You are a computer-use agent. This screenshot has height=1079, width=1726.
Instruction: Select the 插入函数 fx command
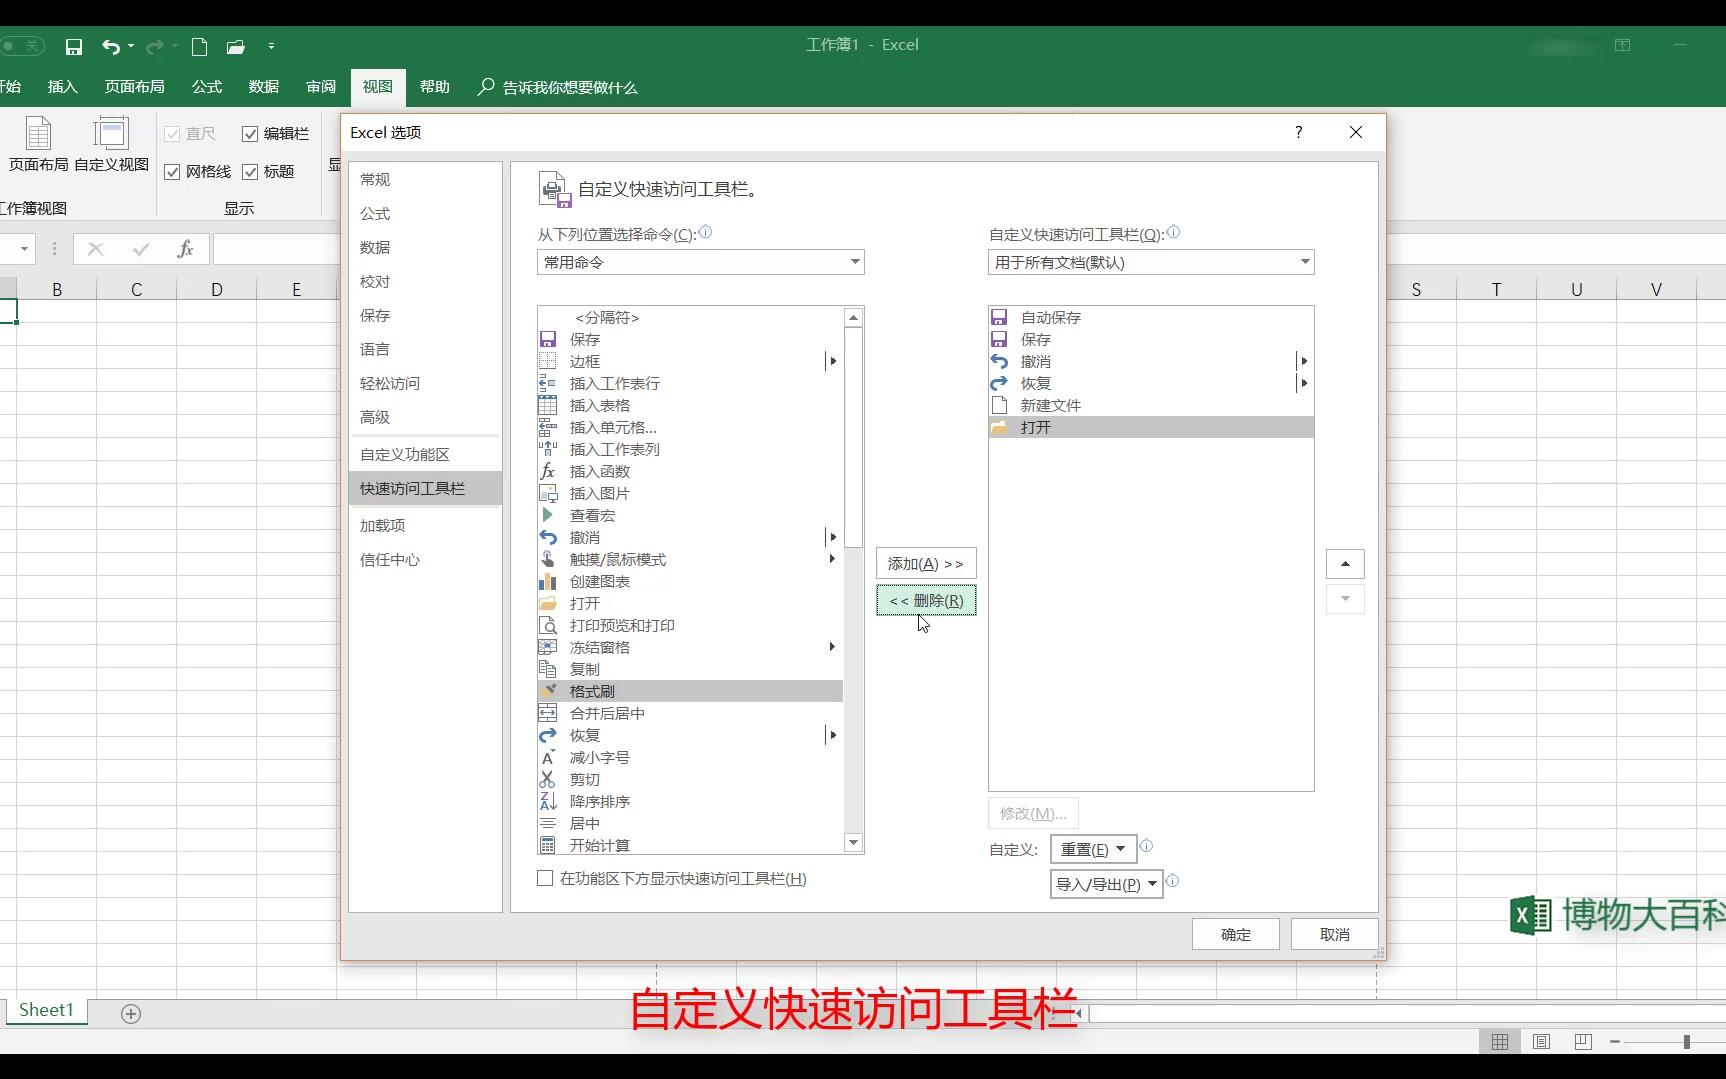click(x=690, y=471)
